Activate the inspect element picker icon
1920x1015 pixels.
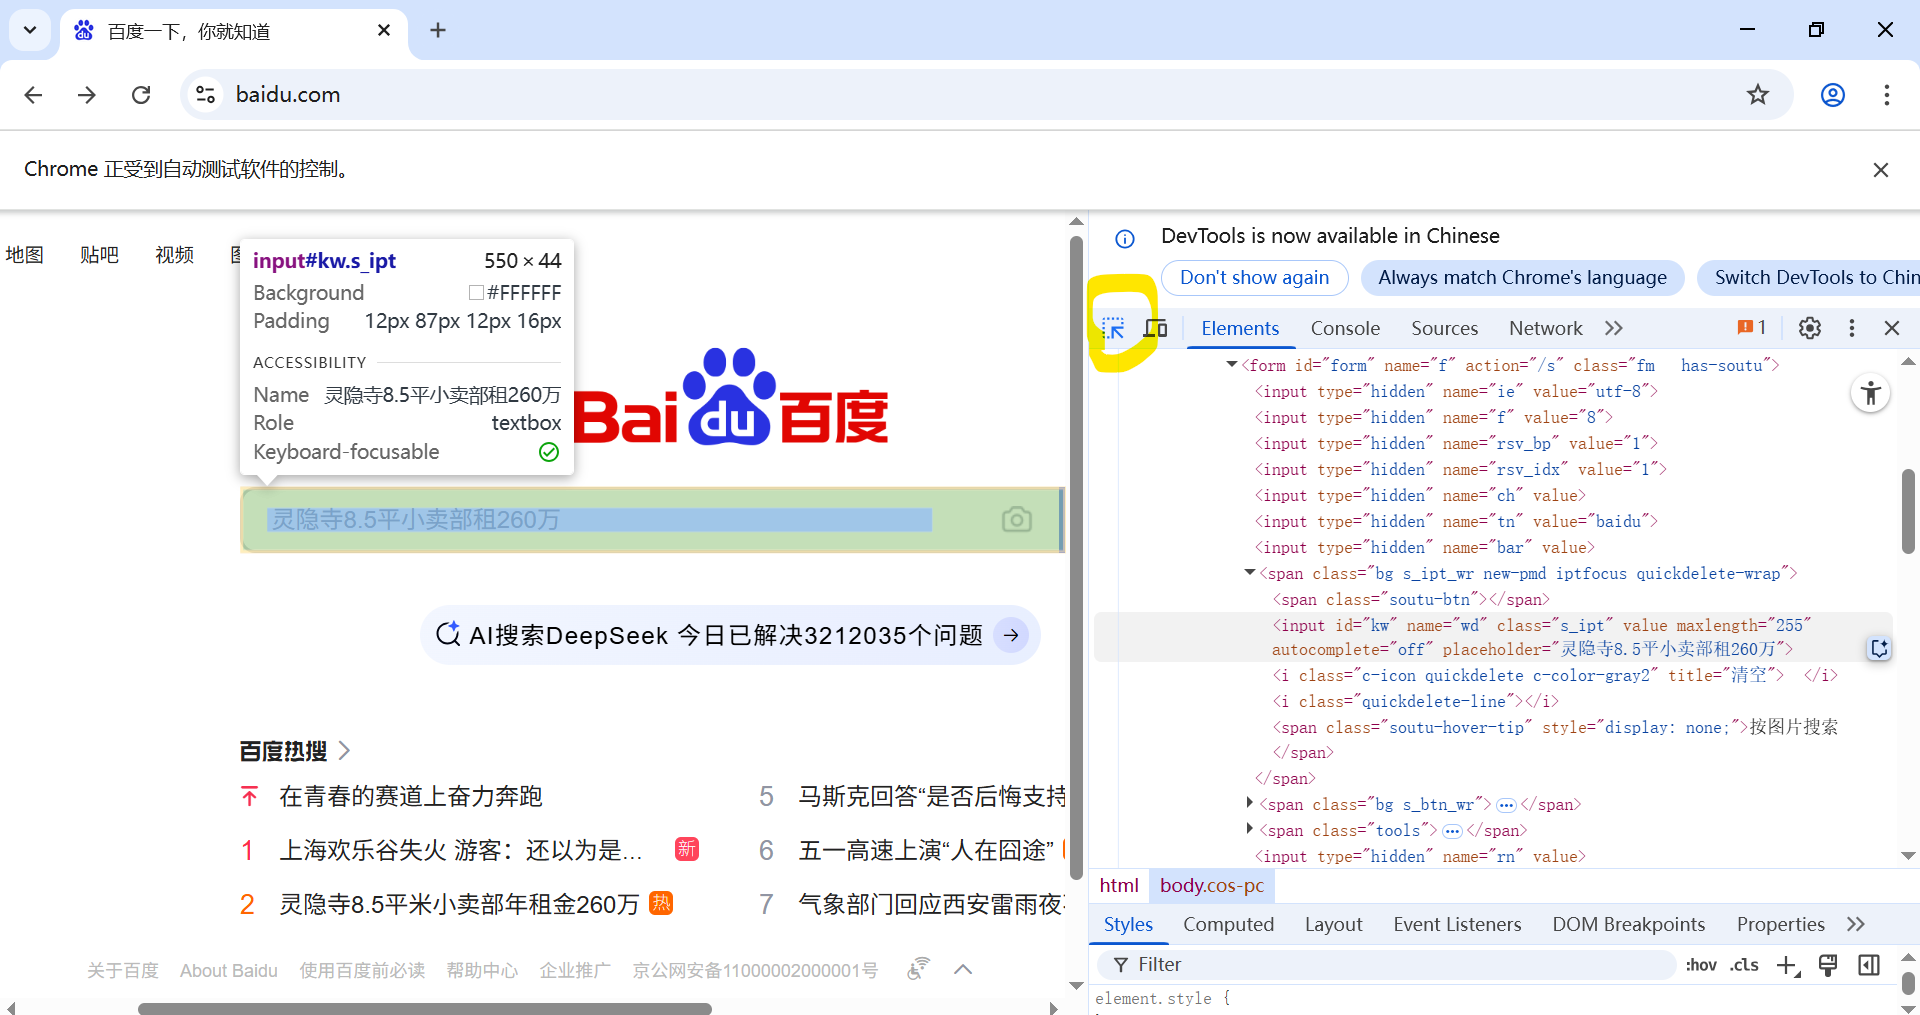(x=1113, y=328)
